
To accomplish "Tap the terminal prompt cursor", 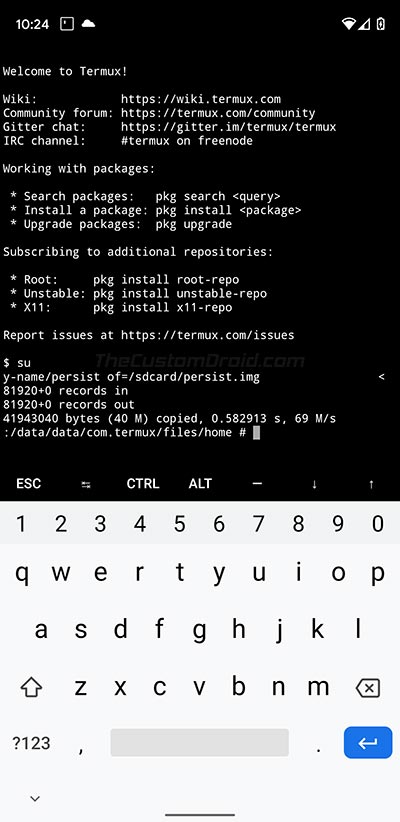I will pos(256,432).
